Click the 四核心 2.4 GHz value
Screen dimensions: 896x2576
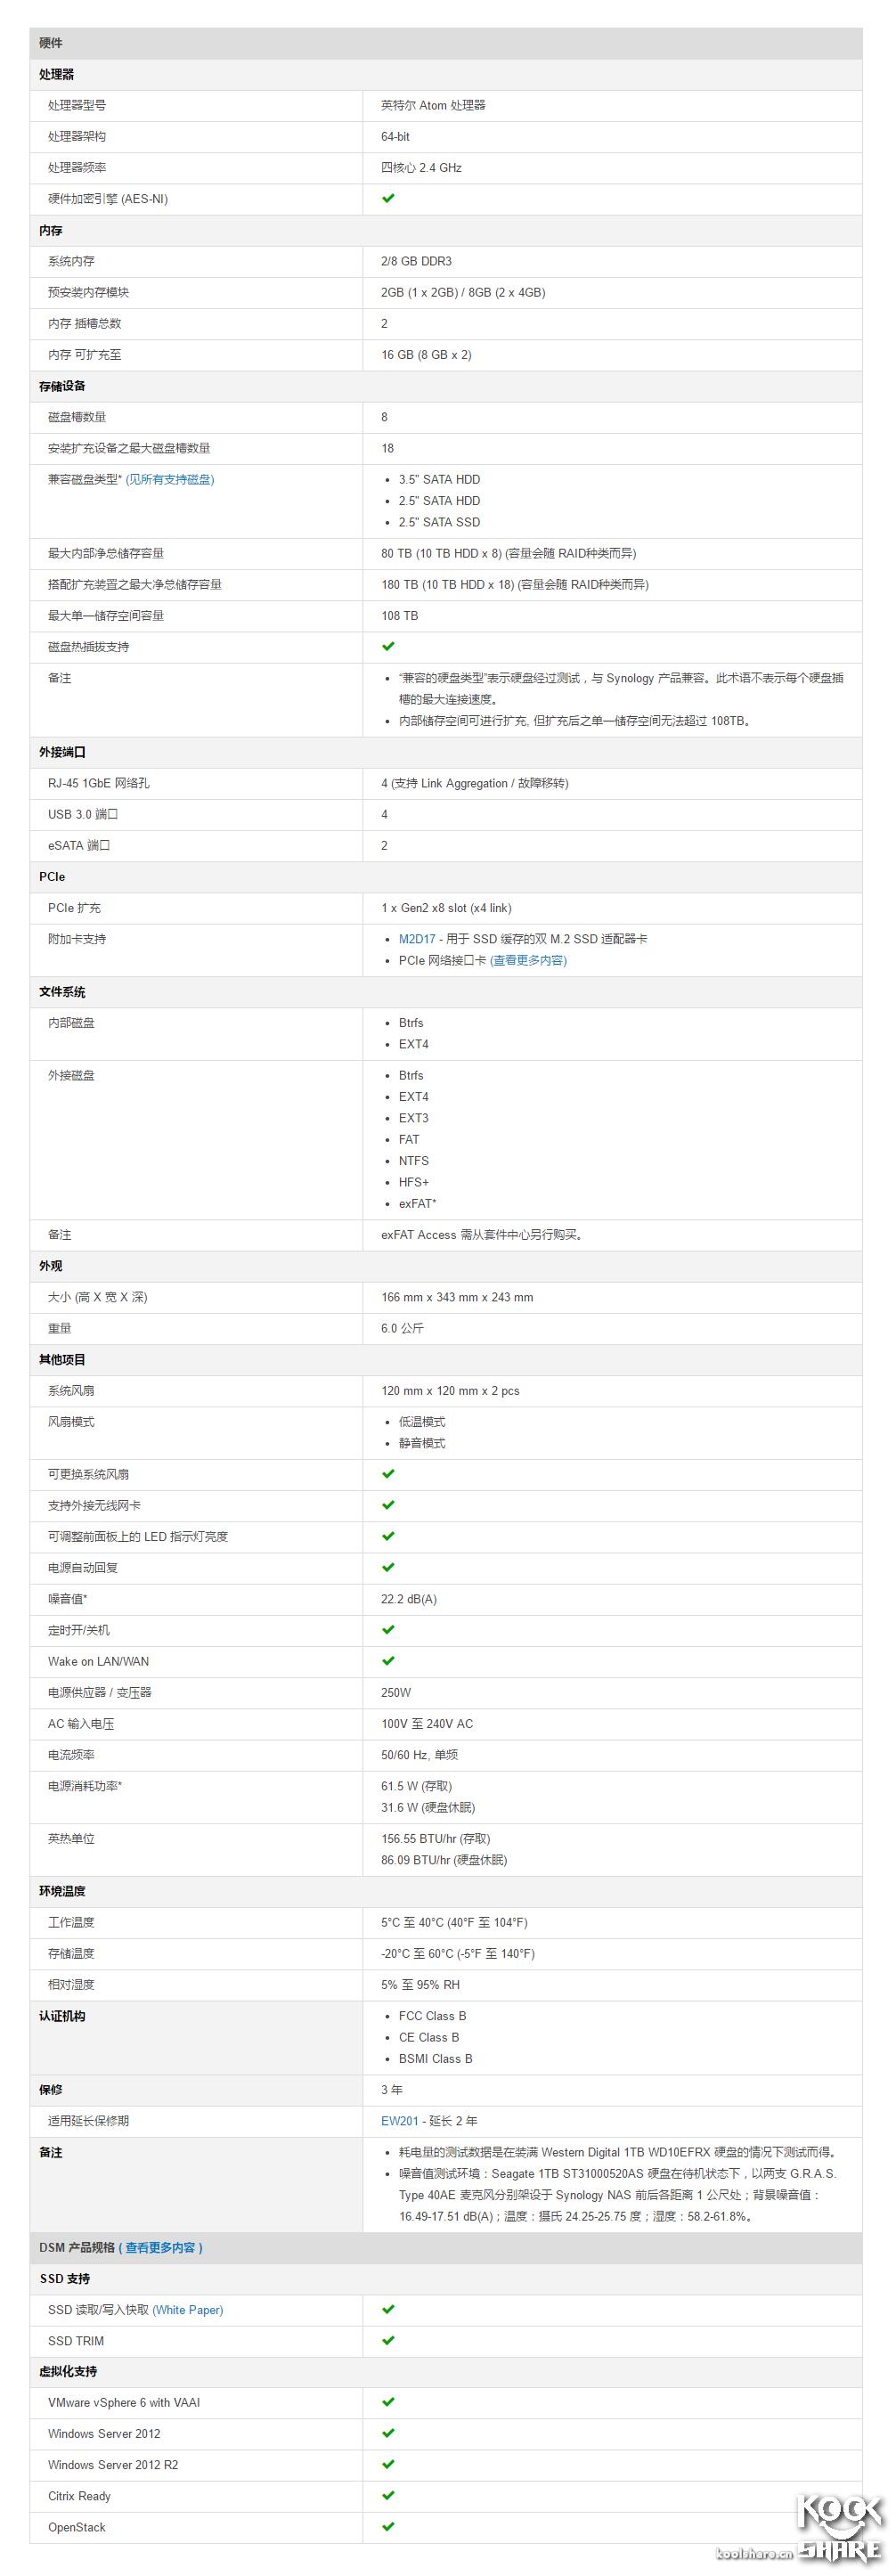[421, 168]
